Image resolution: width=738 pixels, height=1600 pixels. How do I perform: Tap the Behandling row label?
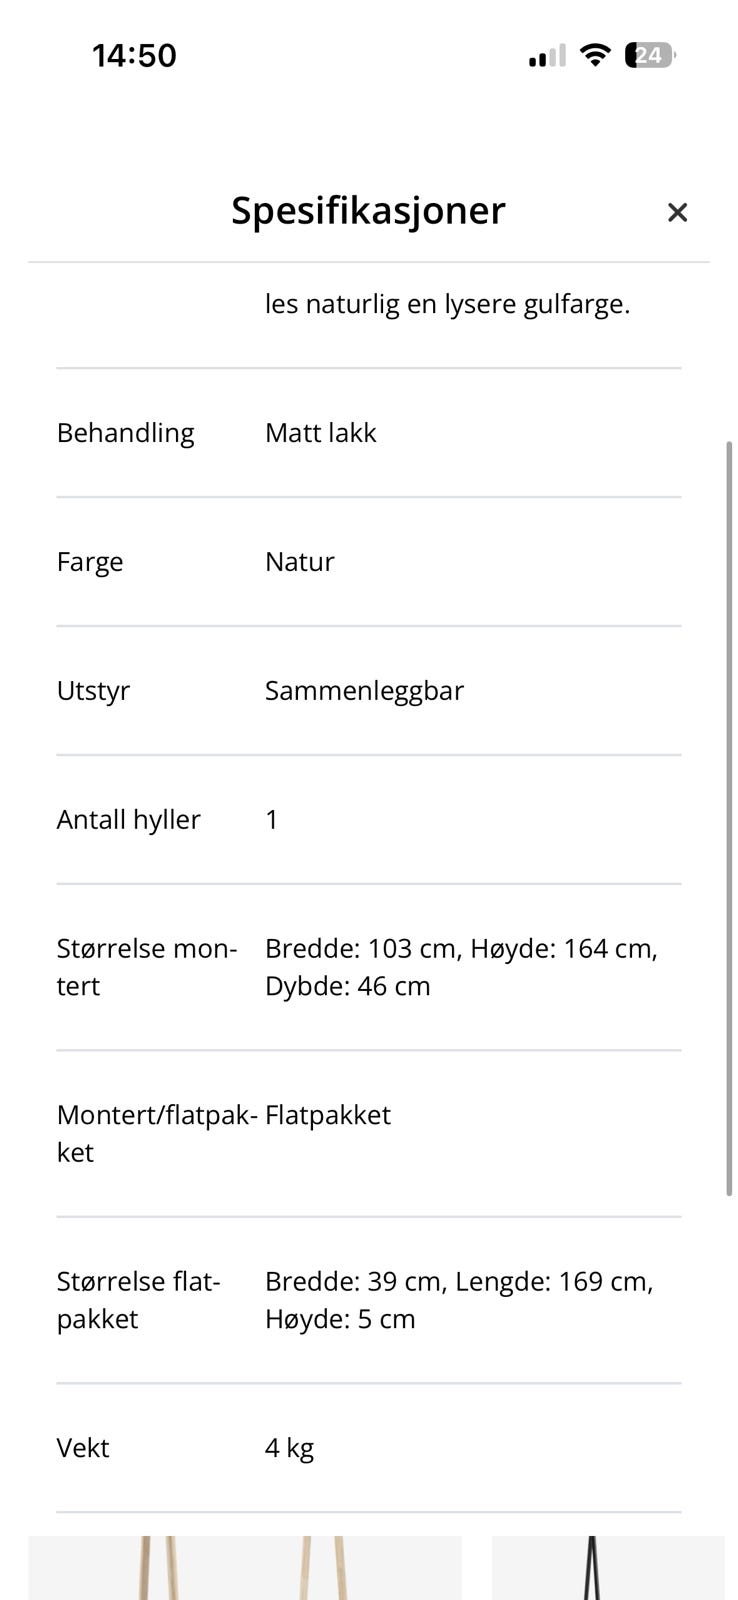tap(125, 433)
